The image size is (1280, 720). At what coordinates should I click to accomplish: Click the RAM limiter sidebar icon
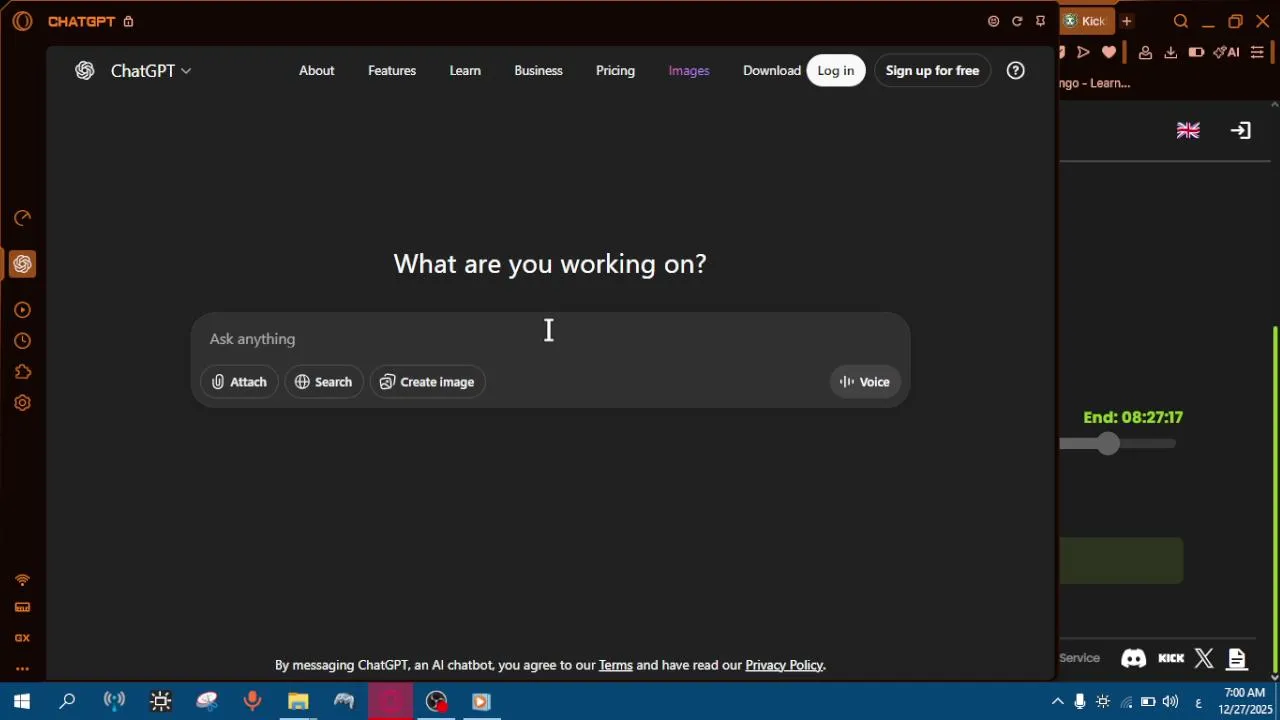pyautogui.click(x=22, y=607)
